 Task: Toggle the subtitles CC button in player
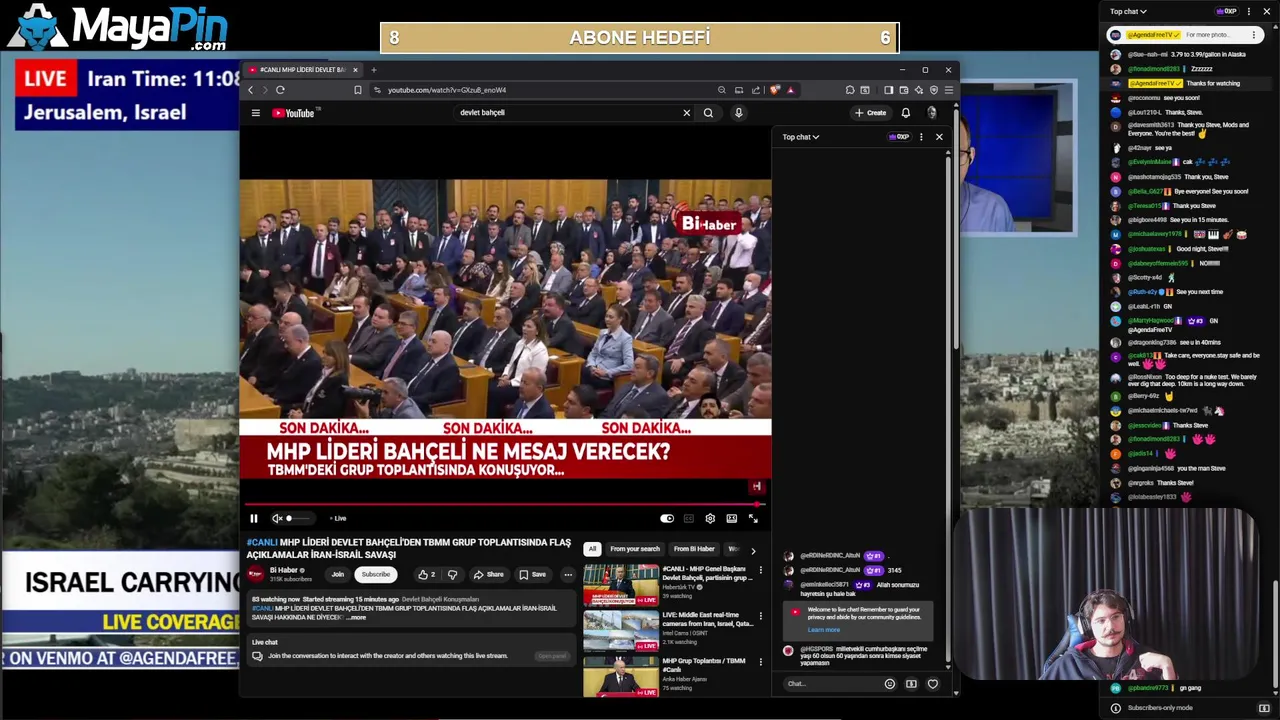point(689,518)
